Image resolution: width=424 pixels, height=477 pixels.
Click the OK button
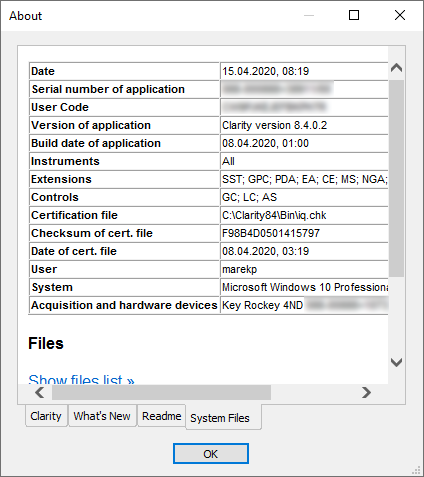[211, 453]
